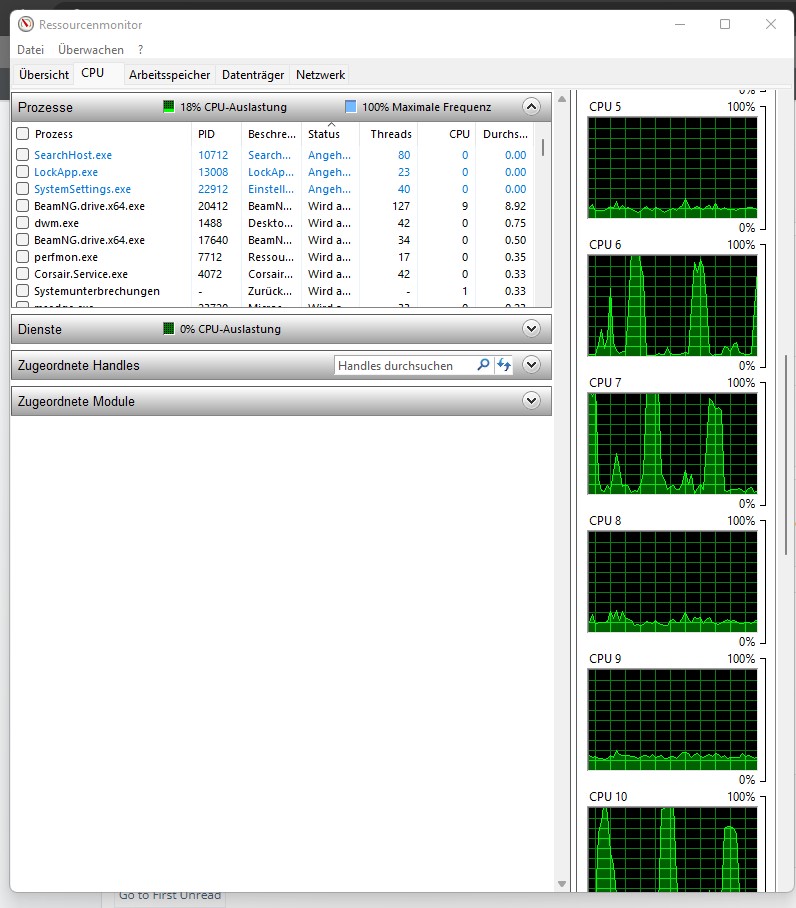
Task: Sort by the Status column header
Action: point(330,134)
